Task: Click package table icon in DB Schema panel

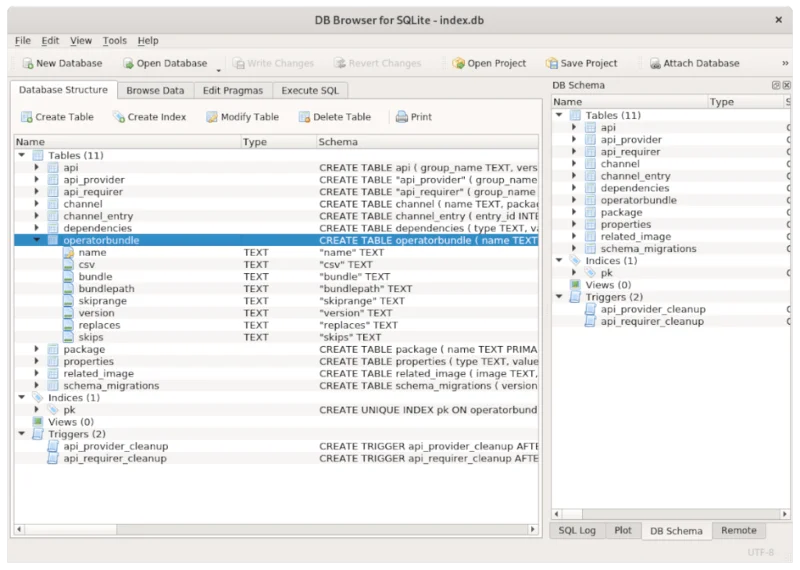Action: (x=590, y=212)
